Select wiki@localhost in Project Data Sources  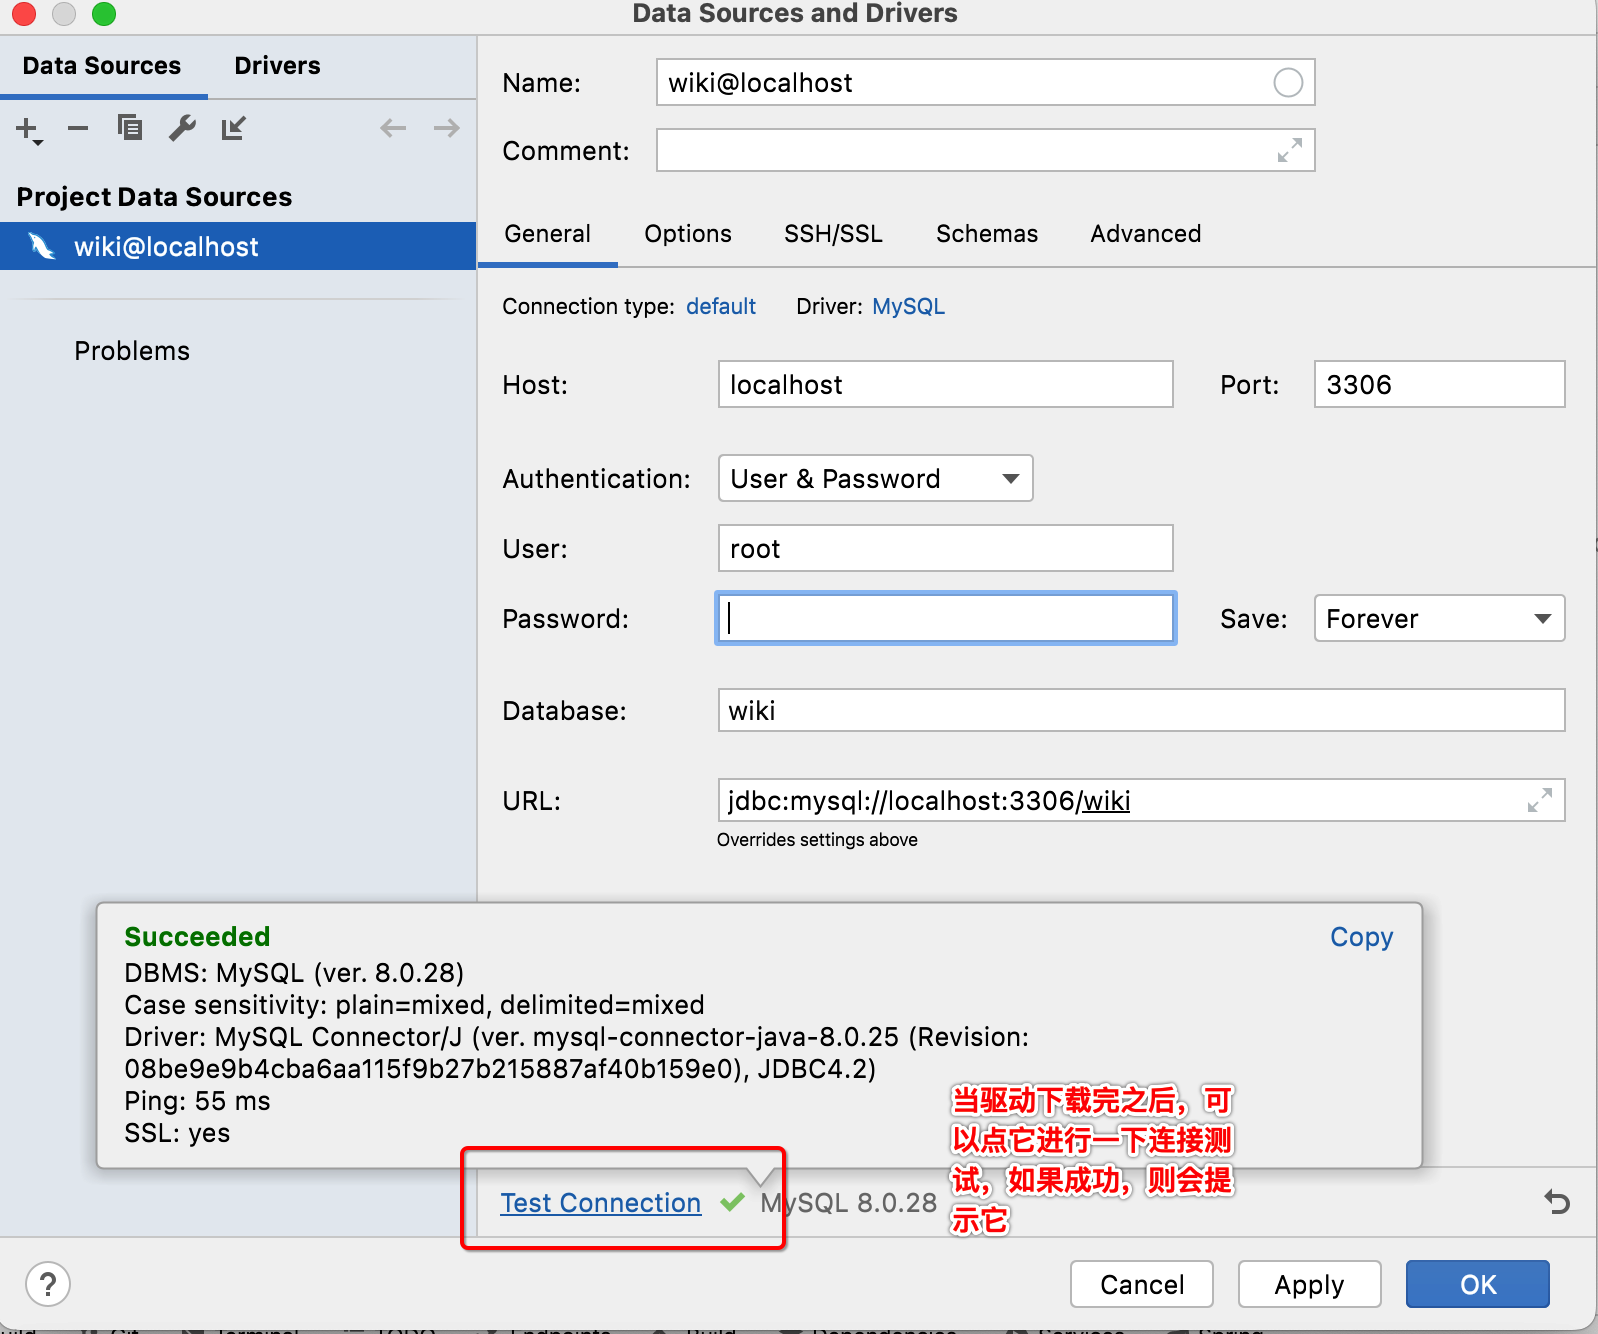pos(238,246)
